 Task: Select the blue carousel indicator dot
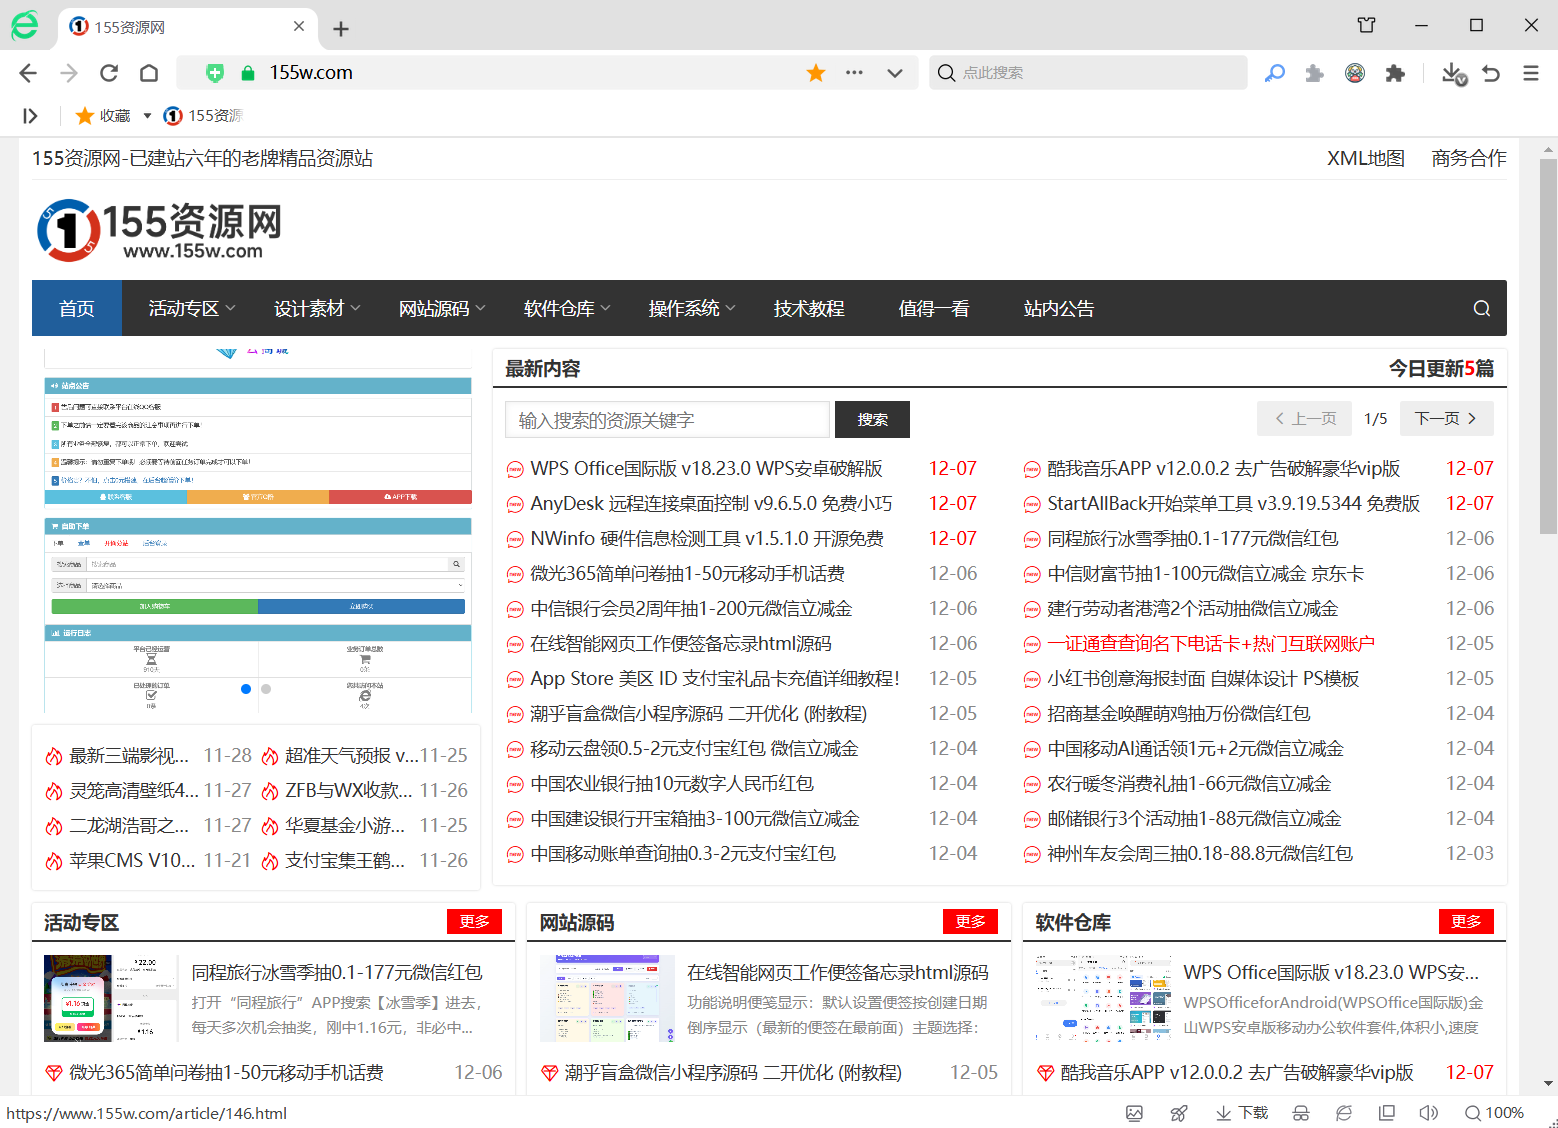(244, 688)
